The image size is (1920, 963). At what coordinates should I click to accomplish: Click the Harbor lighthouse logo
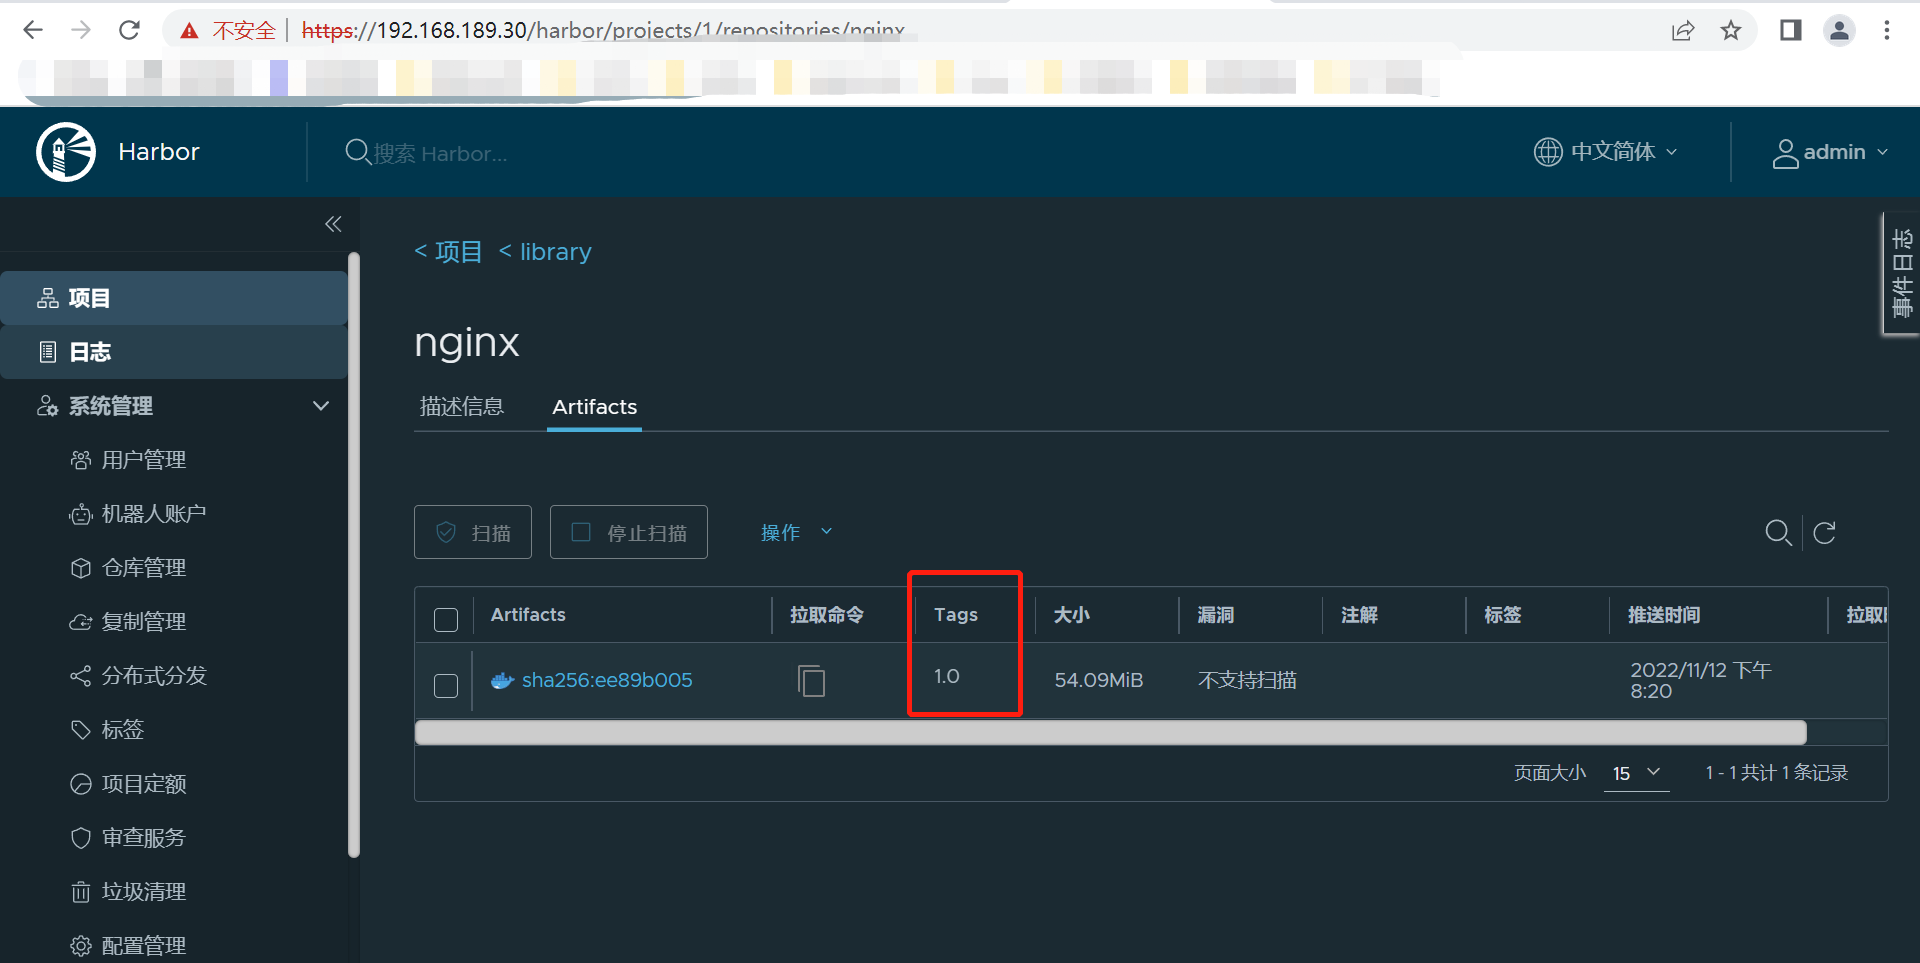pos(66,152)
